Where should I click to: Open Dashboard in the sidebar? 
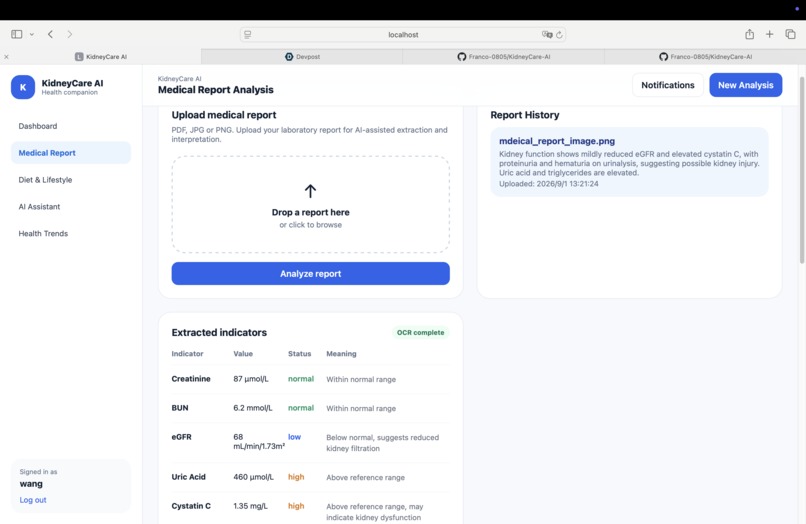point(71,126)
